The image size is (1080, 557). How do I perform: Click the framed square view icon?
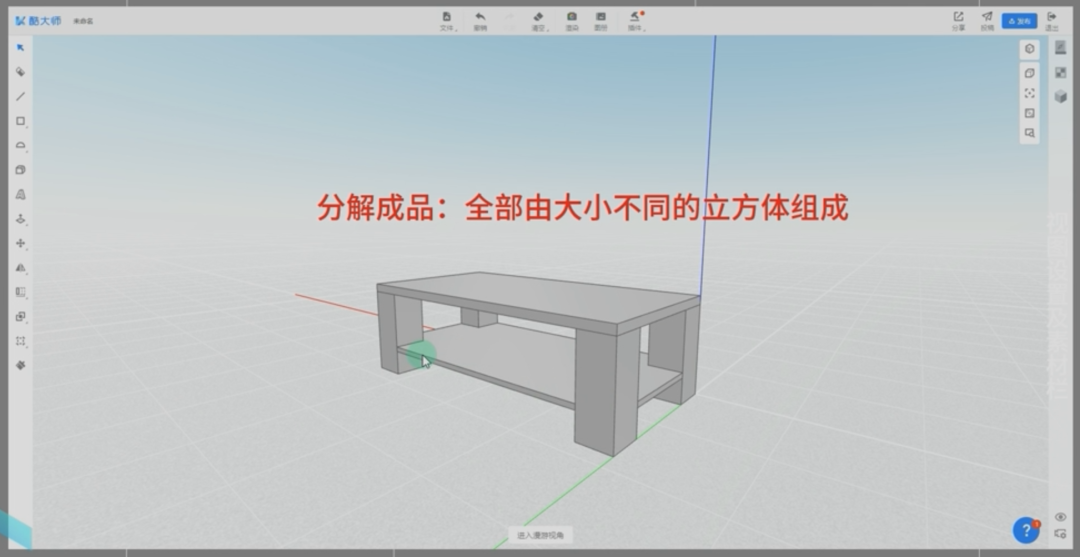coord(1030,113)
